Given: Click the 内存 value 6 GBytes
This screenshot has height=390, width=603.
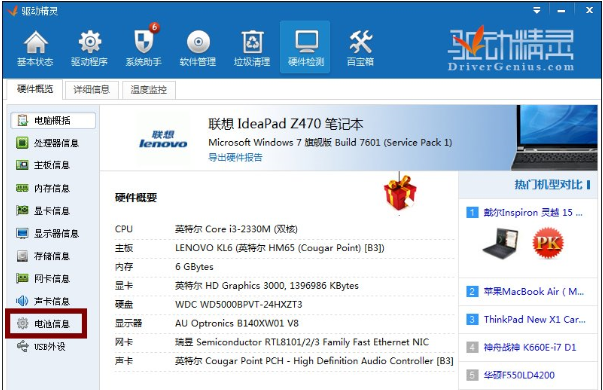Looking at the screenshot, I should pyautogui.click(x=194, y=267).
